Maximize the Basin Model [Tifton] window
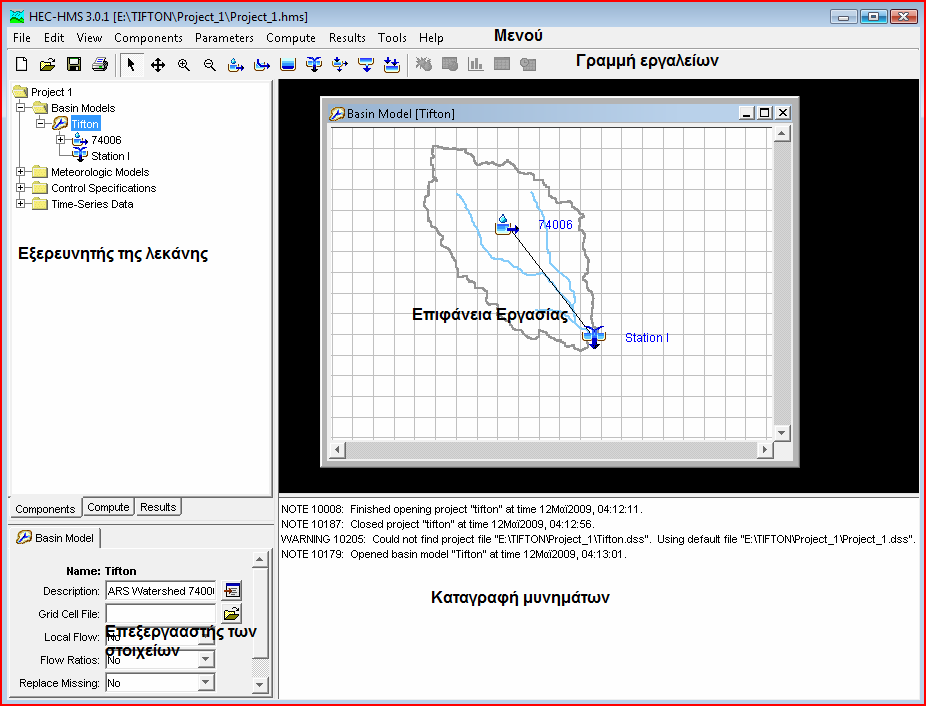926x706 pixels. coord(765,113)
